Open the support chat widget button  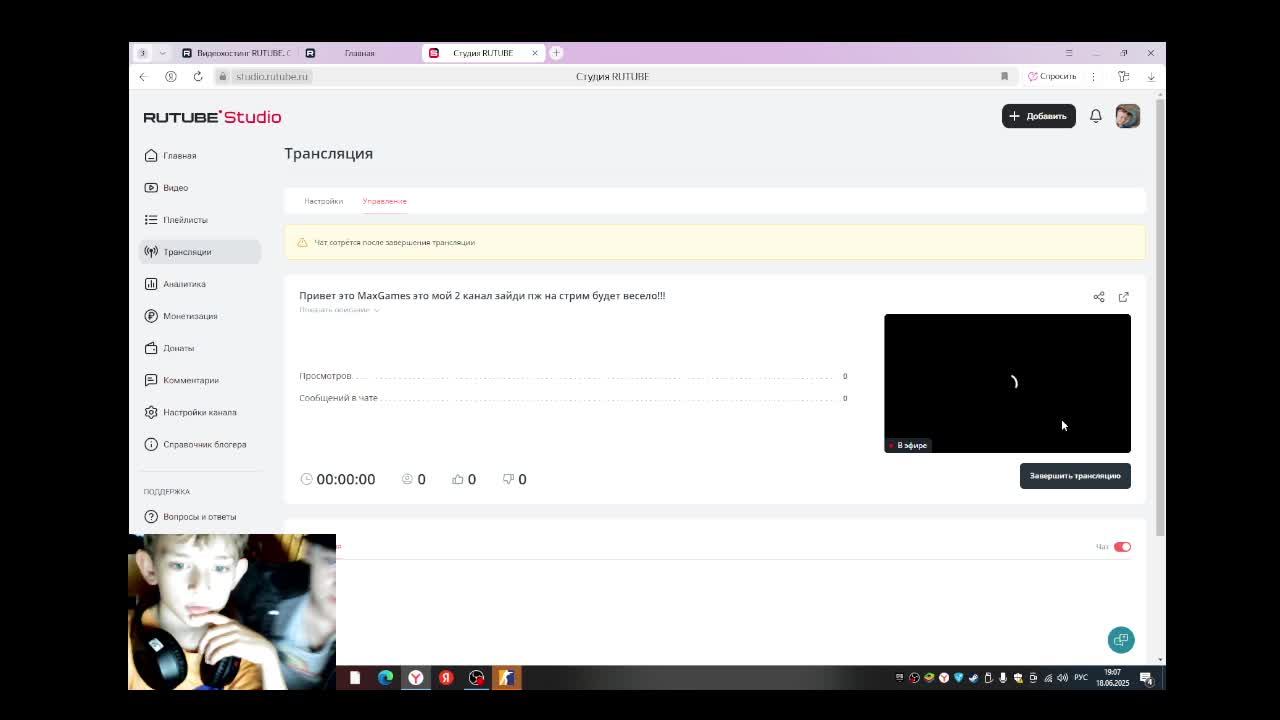click(x=1121, y=639)
